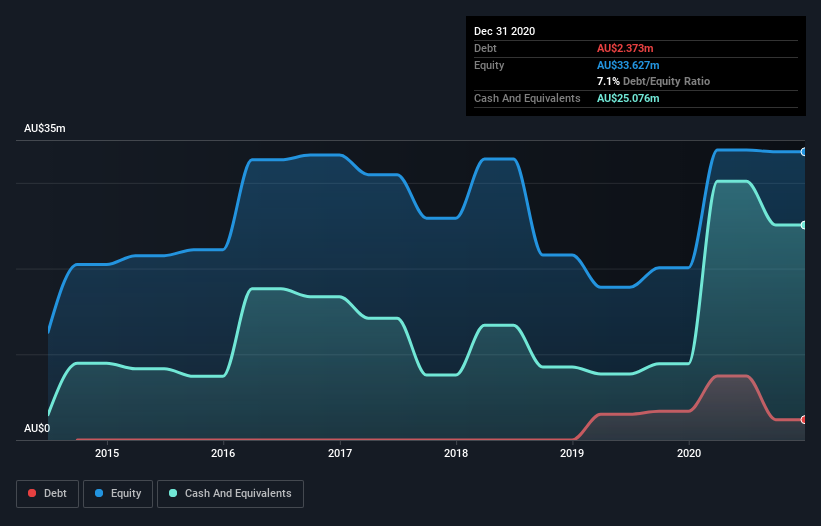821x526 pixels.
Task: Click Cash And Equivalents label in tooltip
Action: pos(527,98)
